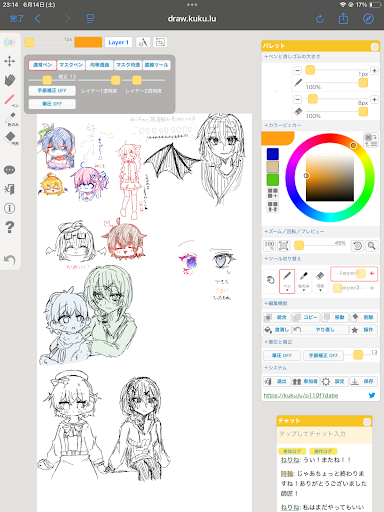This screenshot has height=512, width=384.
Task: Open the kuku.lu room URL link
Action: click(x=301, y=395)
